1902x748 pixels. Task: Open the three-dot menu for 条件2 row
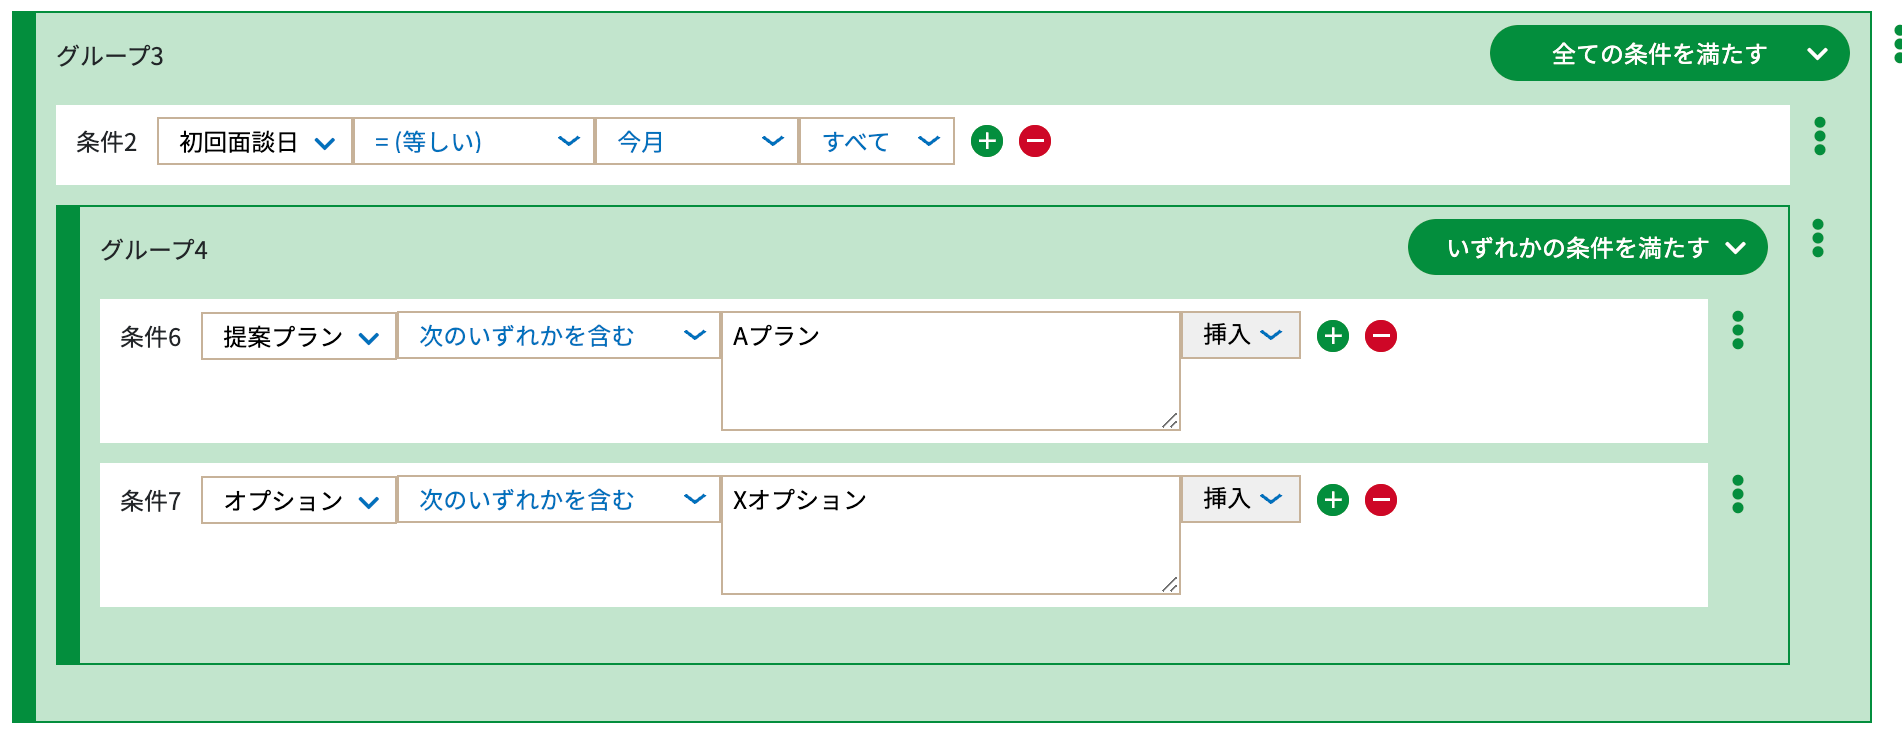pos(1820,136)
